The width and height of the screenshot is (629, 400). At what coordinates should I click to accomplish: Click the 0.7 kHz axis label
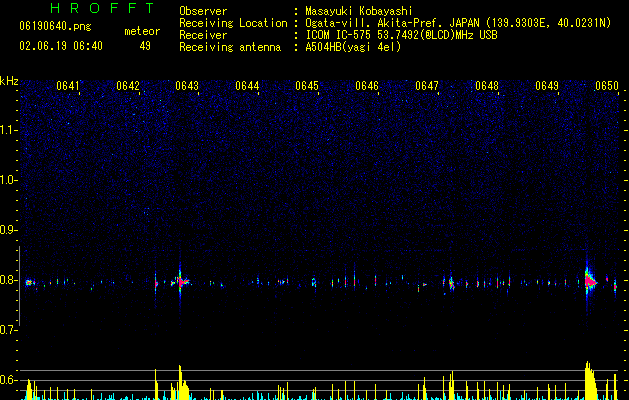pos(8,330)
